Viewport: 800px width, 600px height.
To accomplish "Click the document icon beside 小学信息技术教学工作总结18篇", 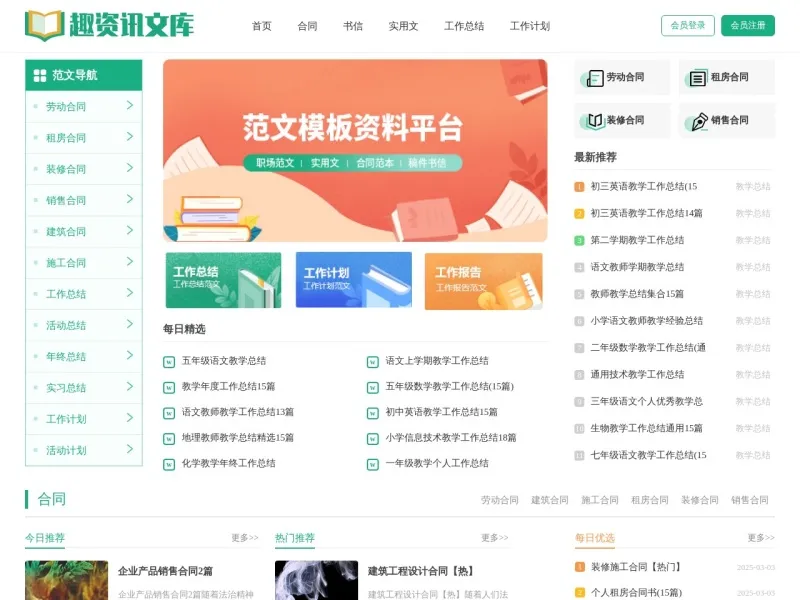I will coord(373,438).
